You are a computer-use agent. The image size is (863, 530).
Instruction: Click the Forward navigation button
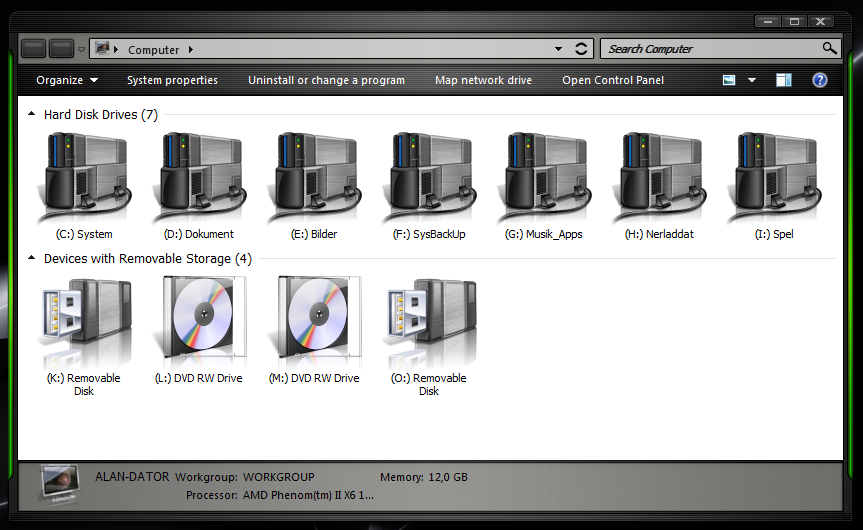62,49
